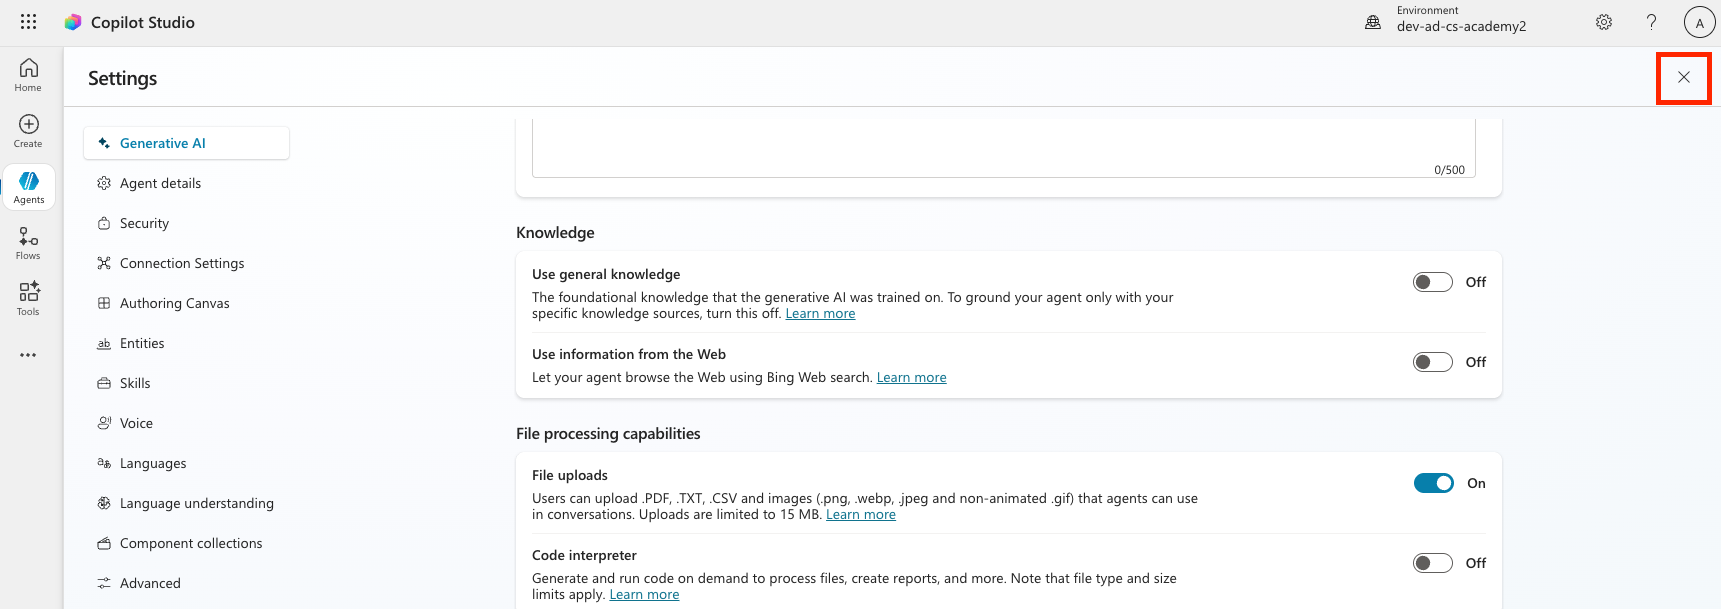1721x609 pixels.
Task: Click Learn more about Bing Web search
Action: (x=911, y=378)
